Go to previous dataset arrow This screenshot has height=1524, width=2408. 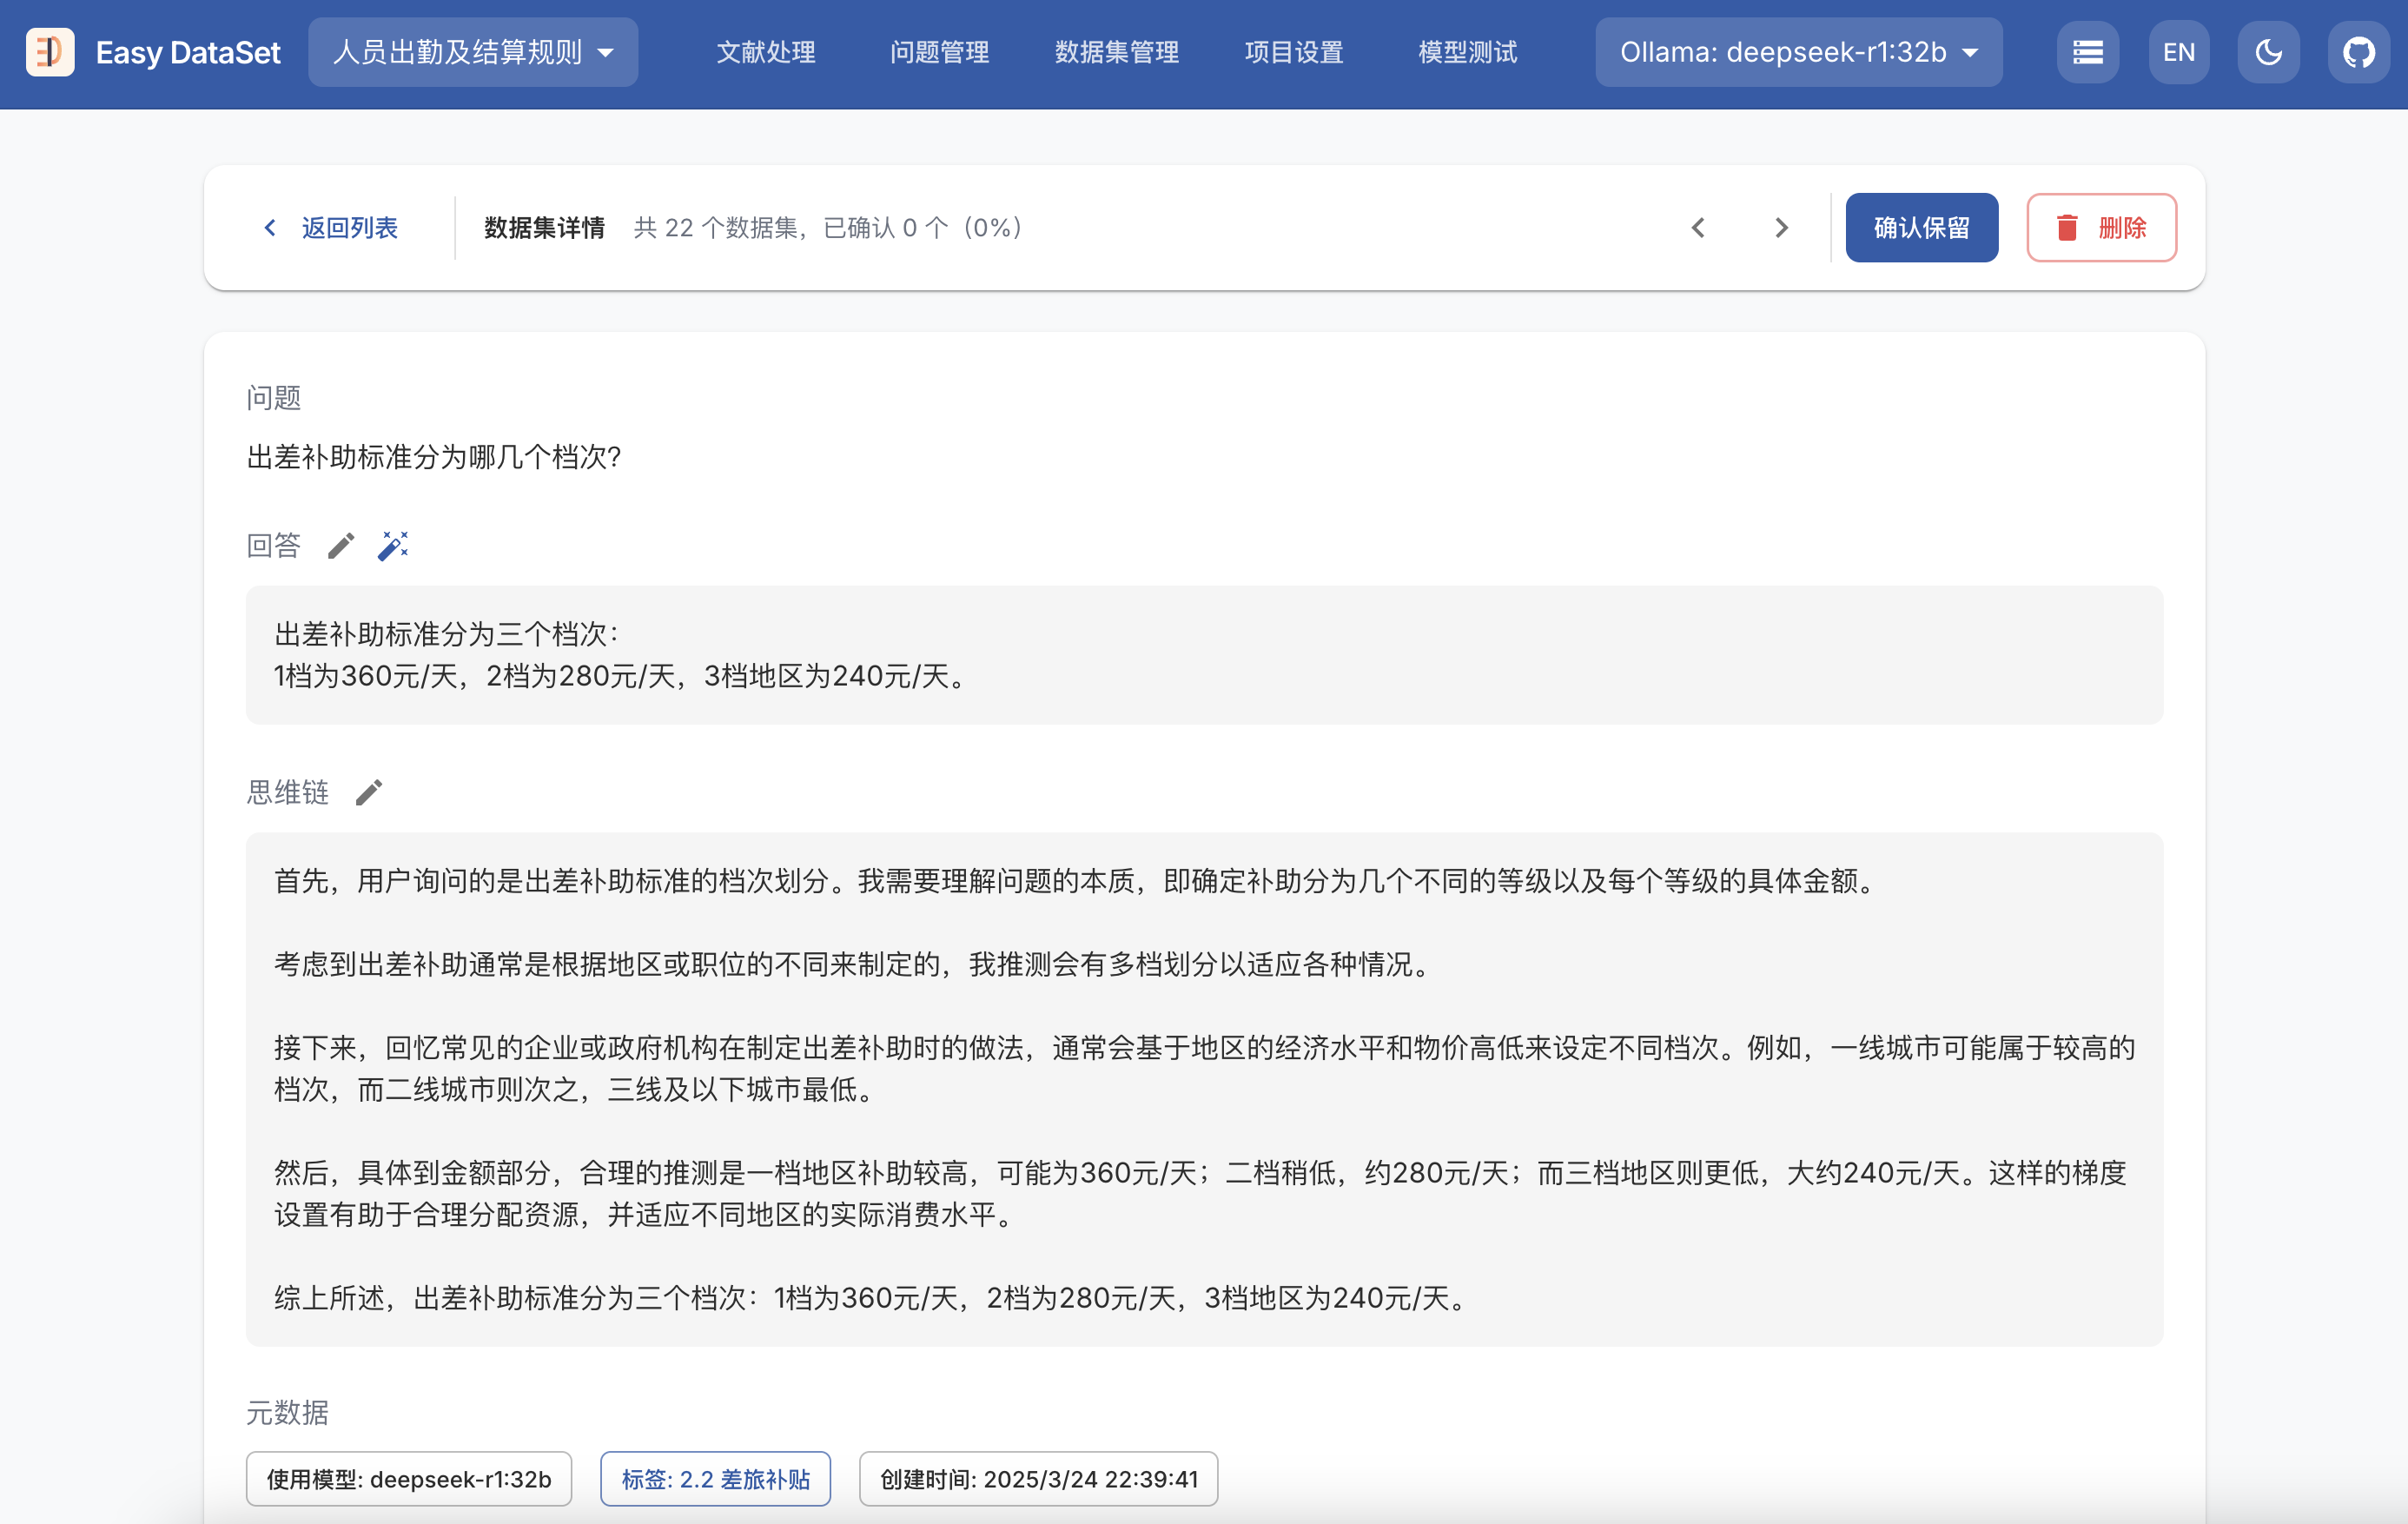pyautogui.click(x=1698, y=228)
